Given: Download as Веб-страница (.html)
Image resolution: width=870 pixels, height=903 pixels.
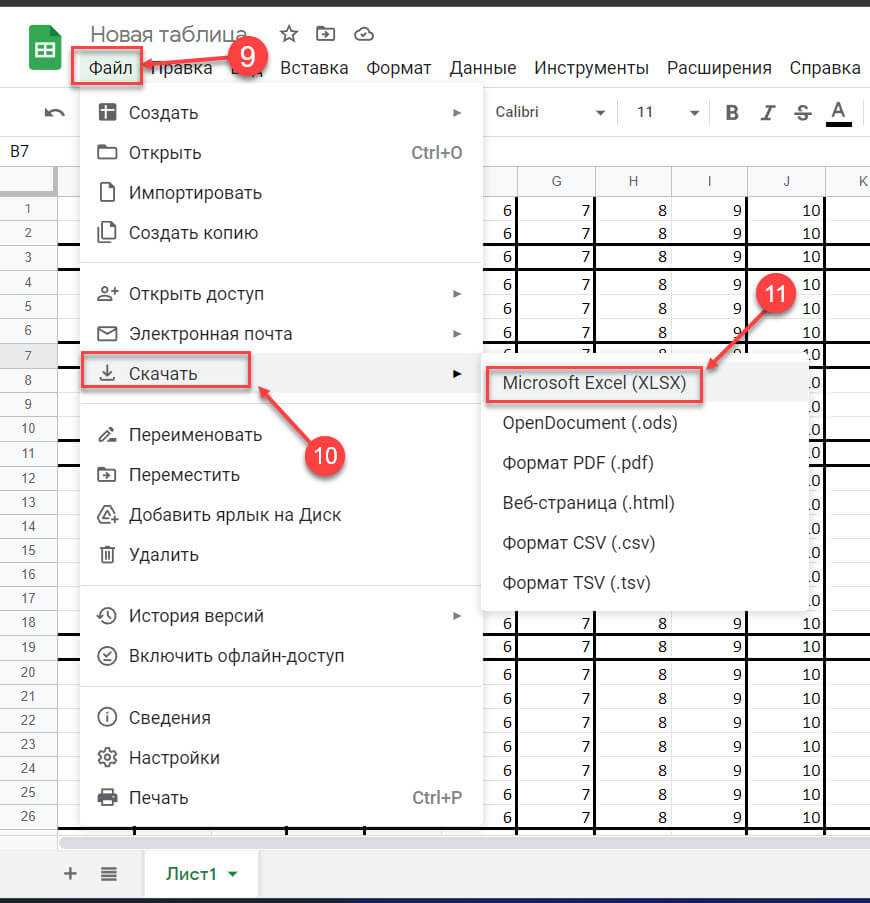Looking at the screenshot, I should tap(645, 503).
